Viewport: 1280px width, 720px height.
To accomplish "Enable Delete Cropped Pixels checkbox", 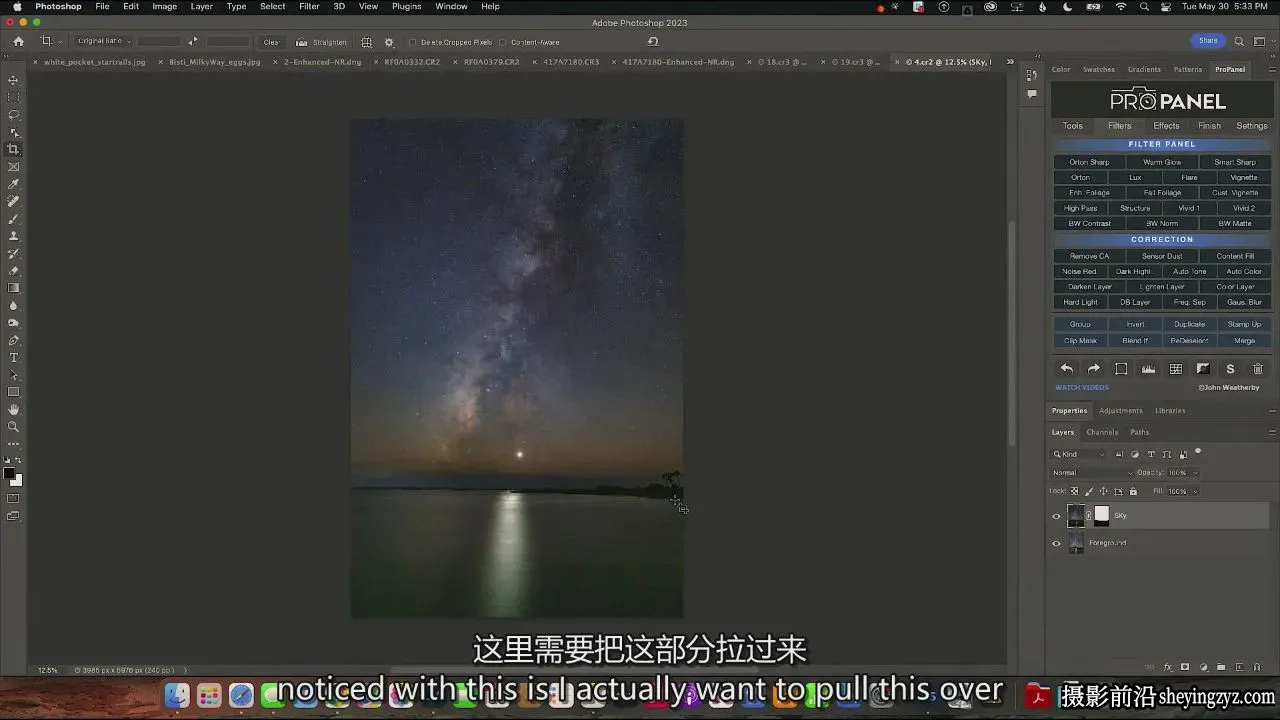I will [x=412, y=42].
